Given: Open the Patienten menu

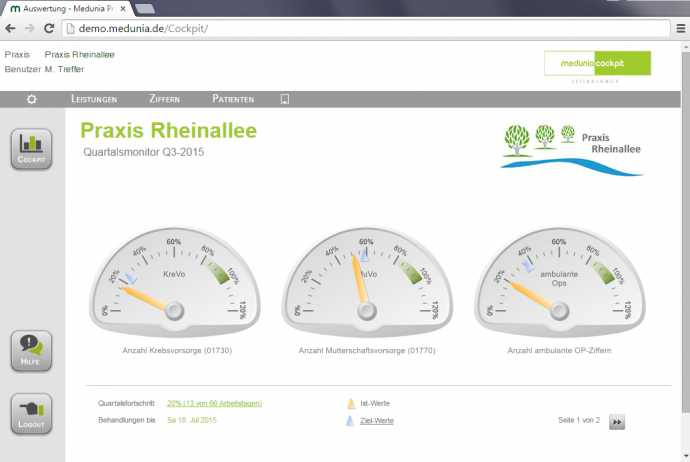Looking at the screenshot, I should pyautogui.click(x=233, y=99).
